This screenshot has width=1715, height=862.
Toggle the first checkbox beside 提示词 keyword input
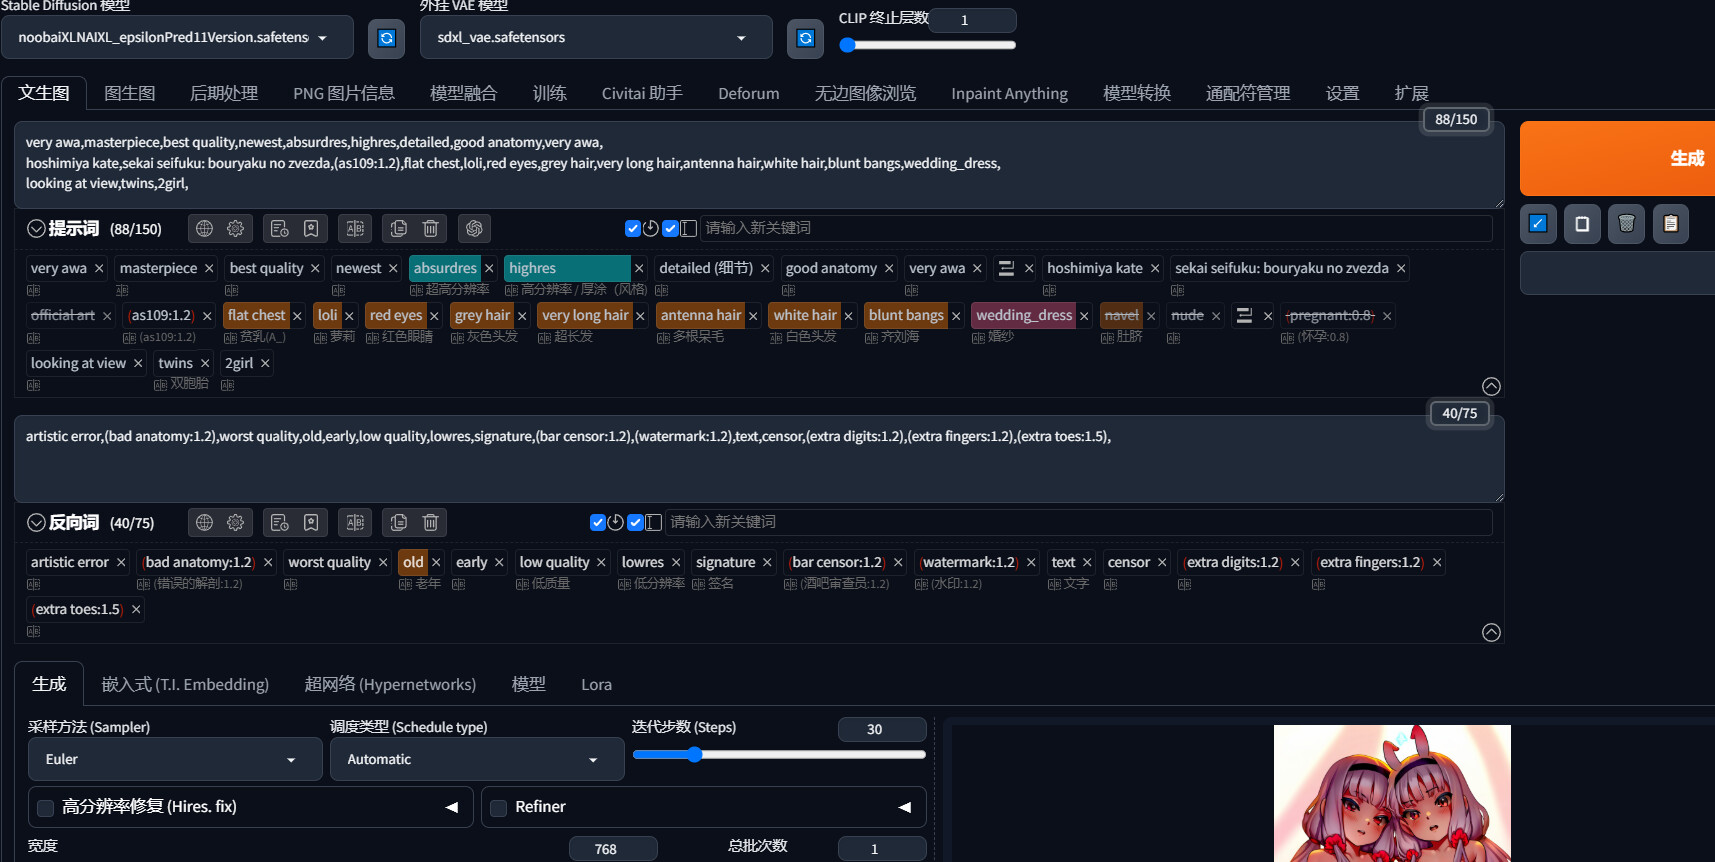(633, 228)
